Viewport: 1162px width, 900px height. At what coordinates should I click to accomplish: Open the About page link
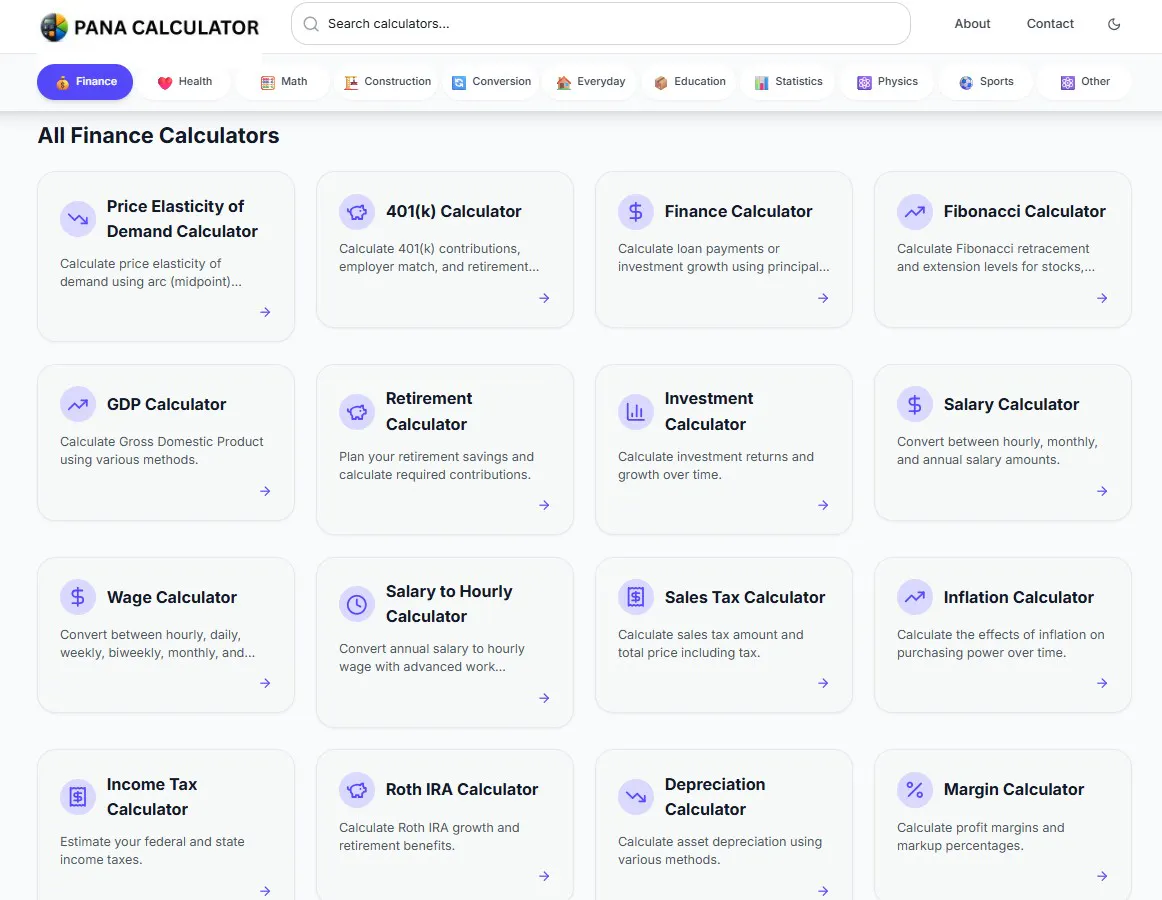[x=972, y=24]
